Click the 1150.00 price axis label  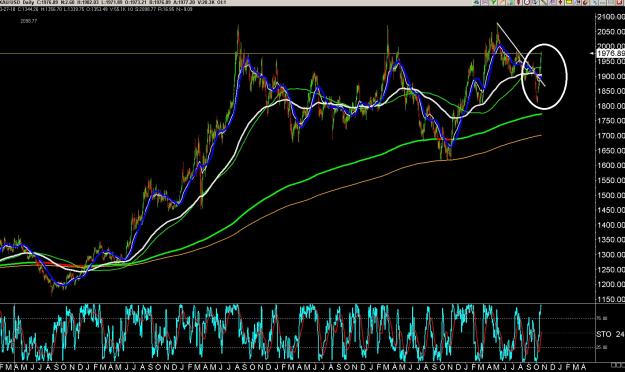pos(611,299)
